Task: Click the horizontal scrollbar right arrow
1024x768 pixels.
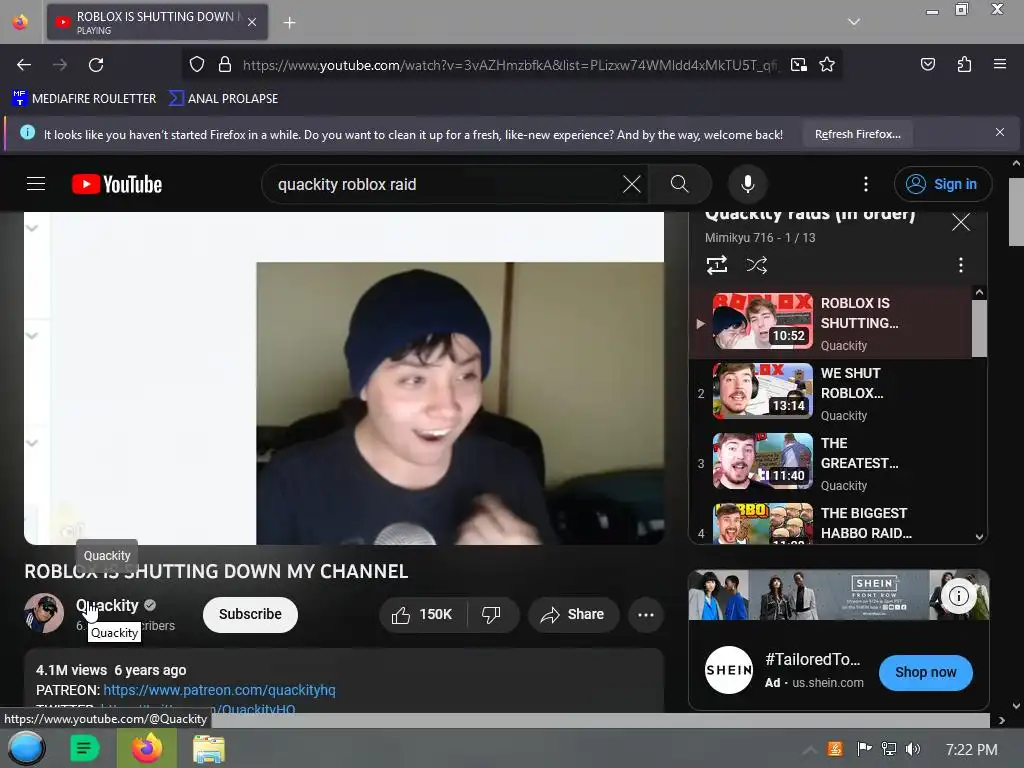Action: point(1002,720)
